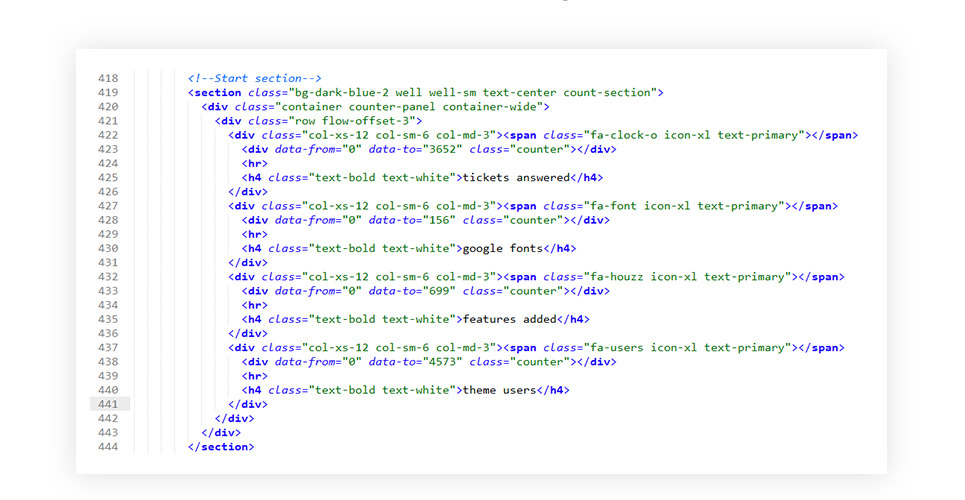Click line number 418 in the gutter
The image size is (965, 500).
tap(108, 78)
